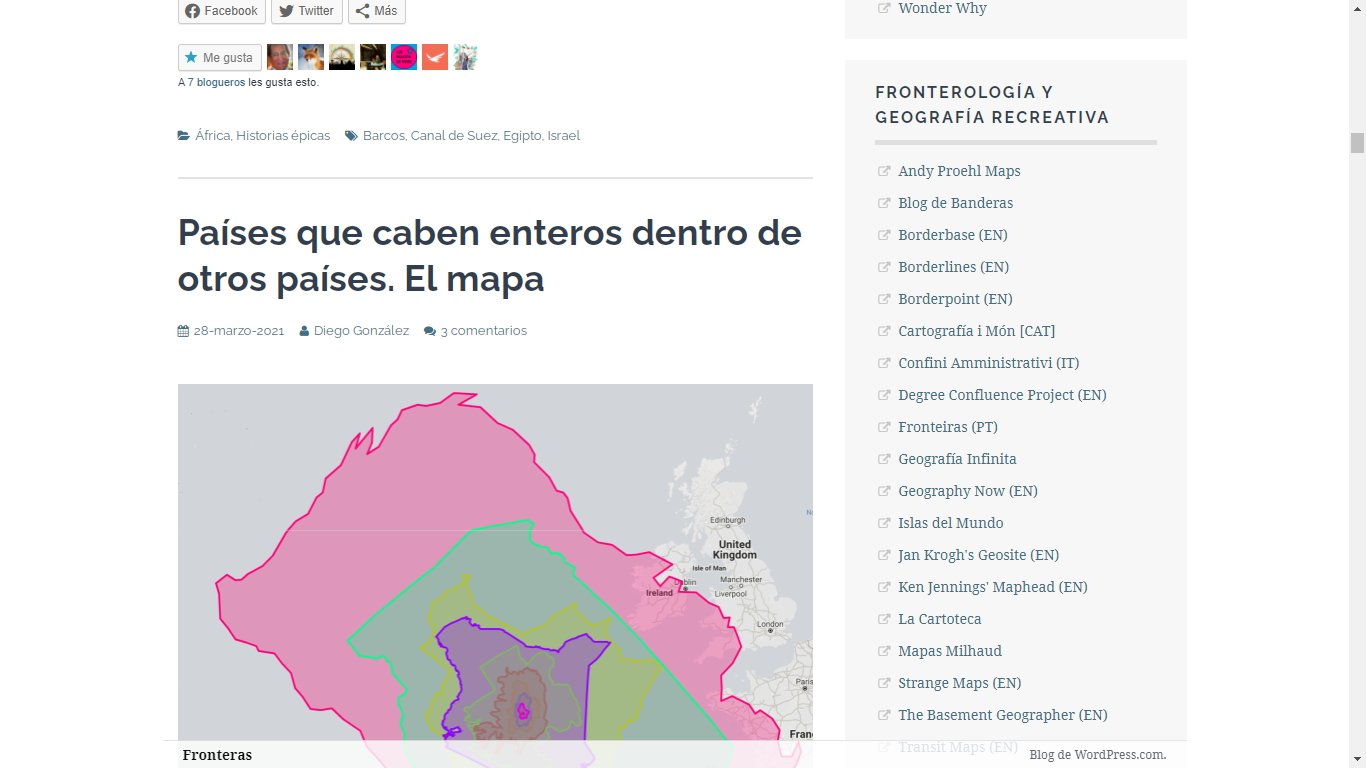Visit Geography Now (EN)

tap(968, 491)
